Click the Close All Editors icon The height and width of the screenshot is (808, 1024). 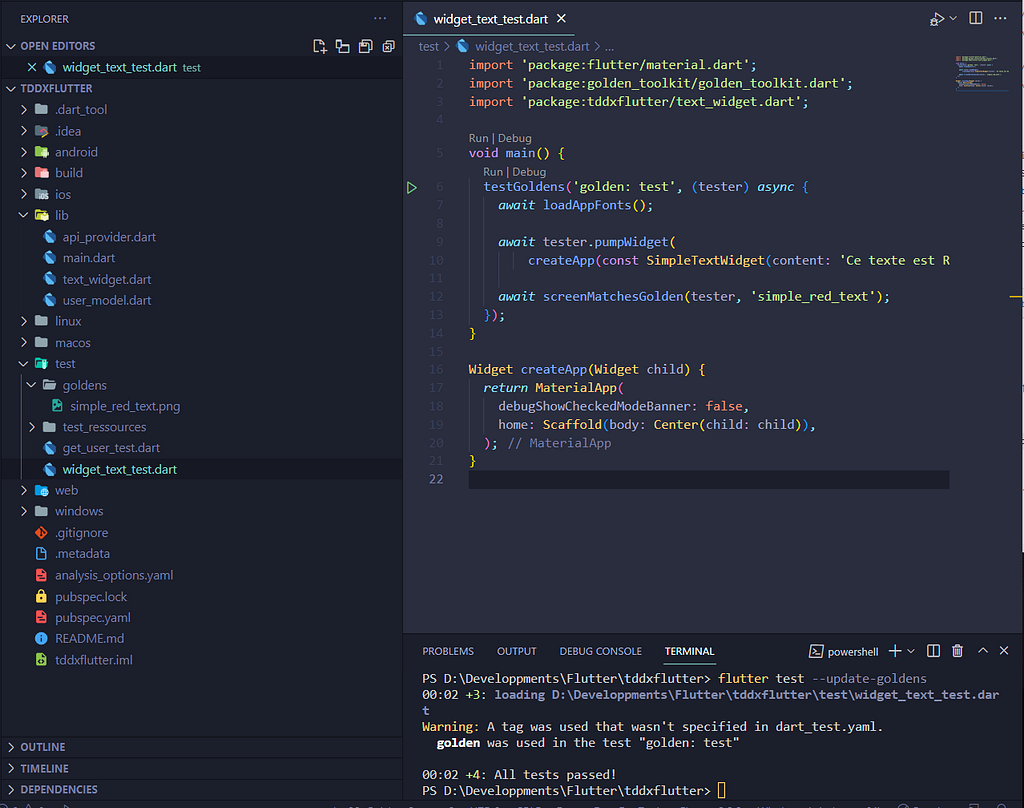click(389, 46)
